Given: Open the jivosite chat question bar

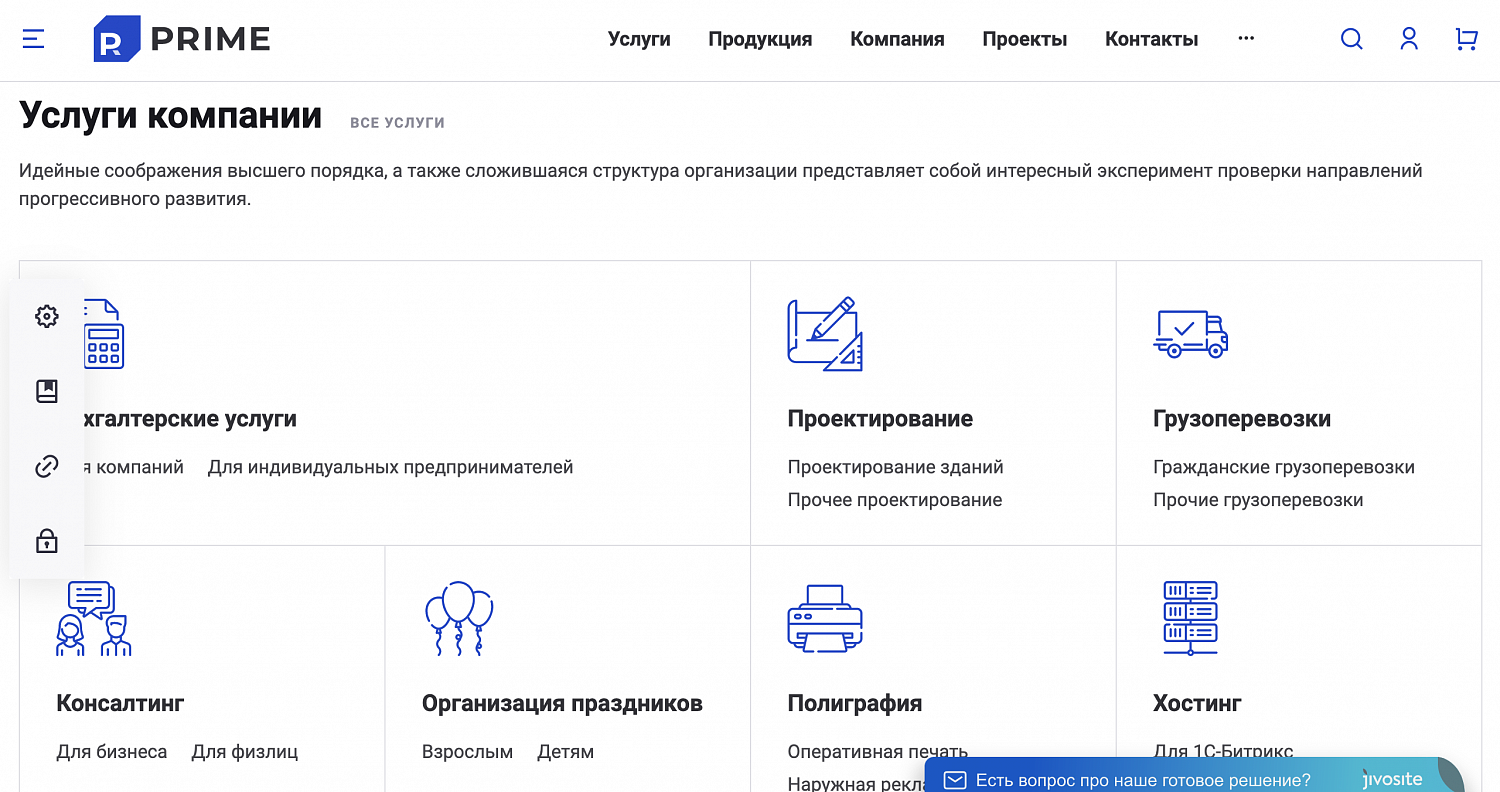Looking at the screenshot, I should click(x=1194, y=776).
